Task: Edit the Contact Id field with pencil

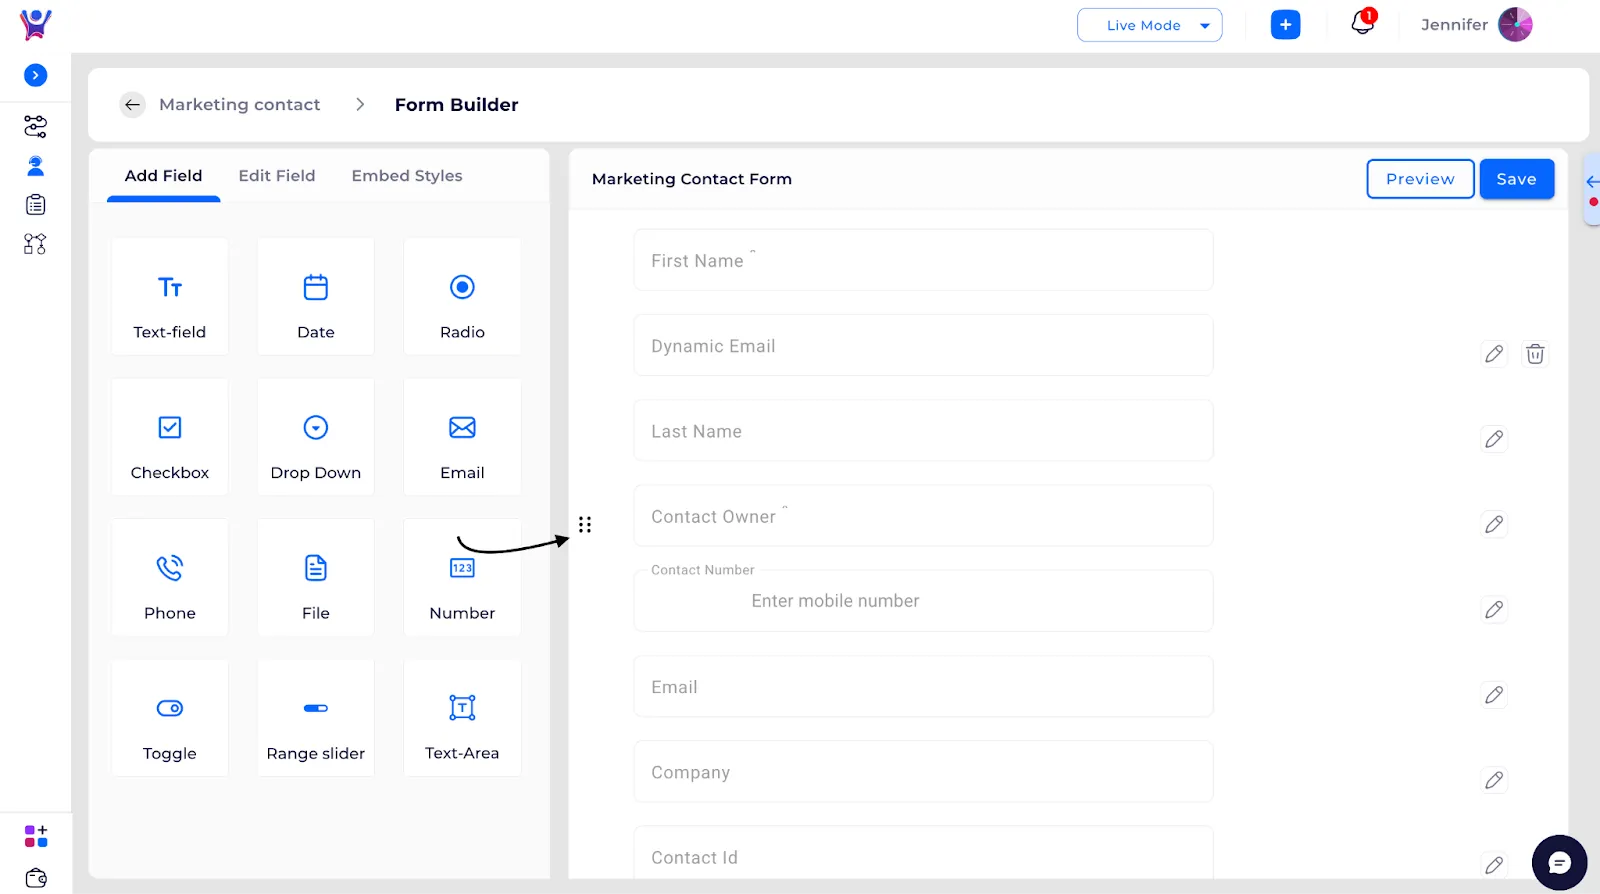Action: pos(1494,865)
